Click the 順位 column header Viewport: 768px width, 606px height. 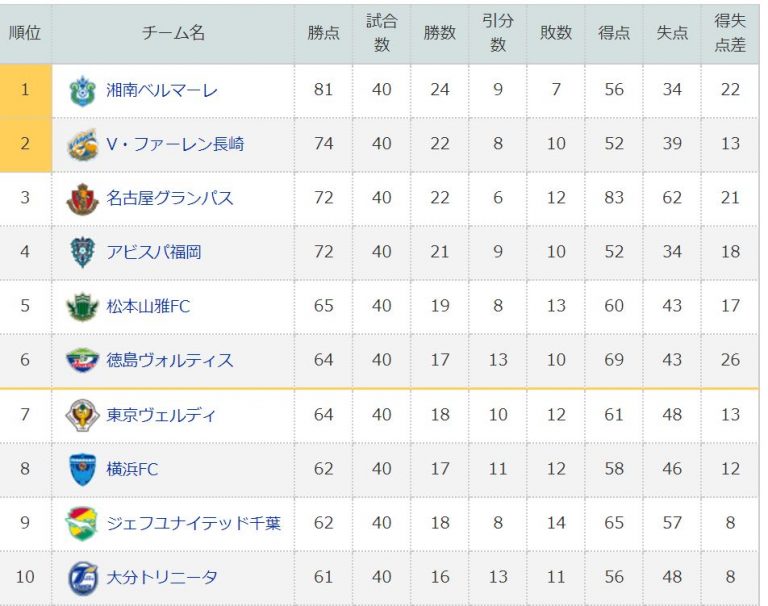pos(25,33)
